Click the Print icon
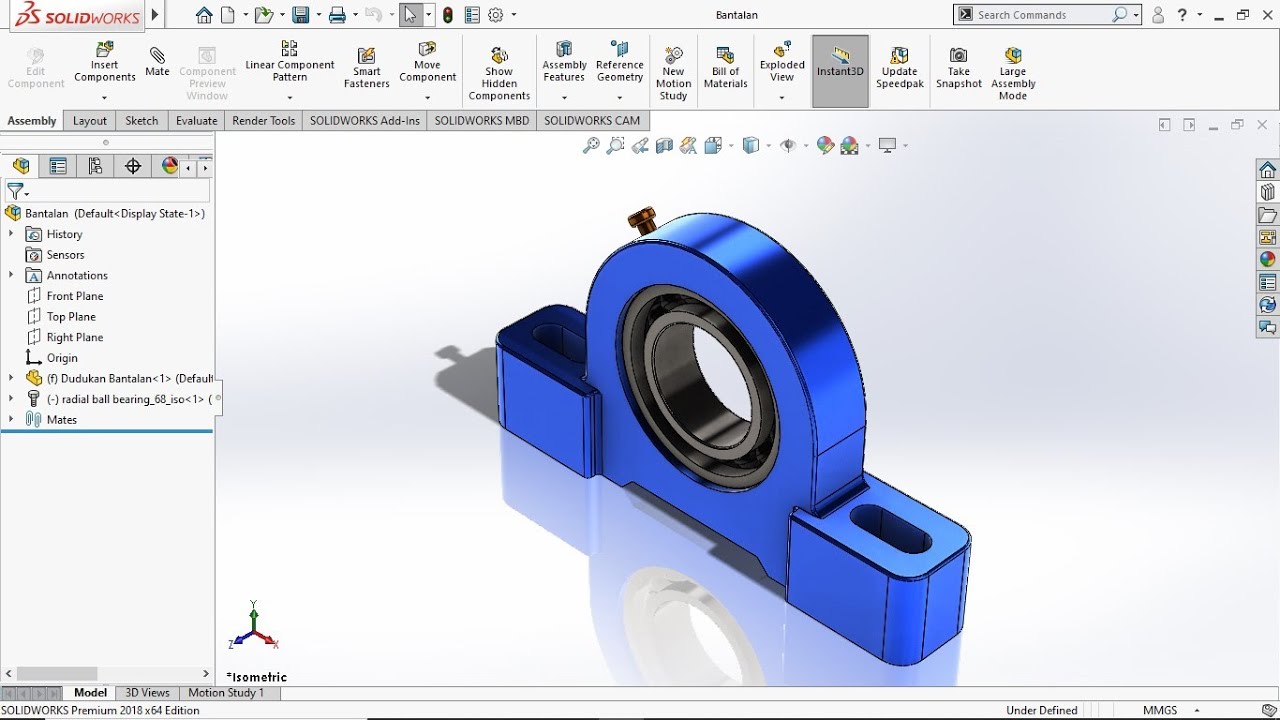 337,15
